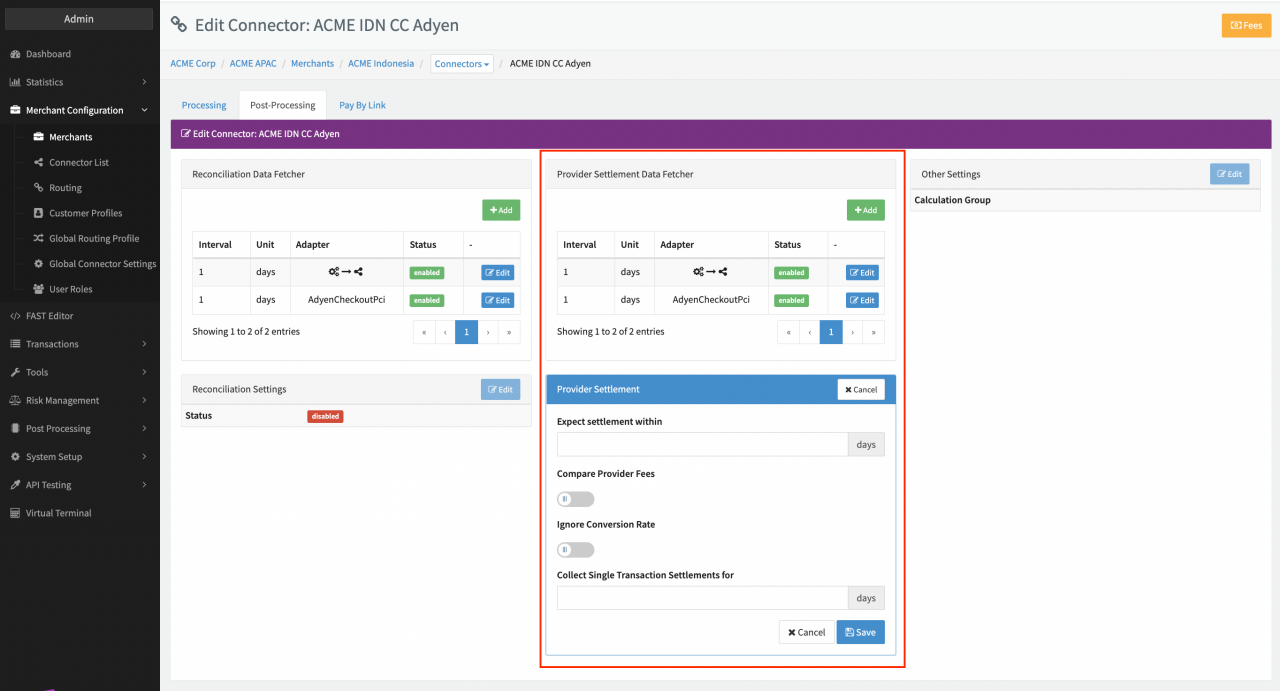Screen dimensions: 1280x691
Task: Open FAST Editor code icon
Action: [x=15, y=316]
